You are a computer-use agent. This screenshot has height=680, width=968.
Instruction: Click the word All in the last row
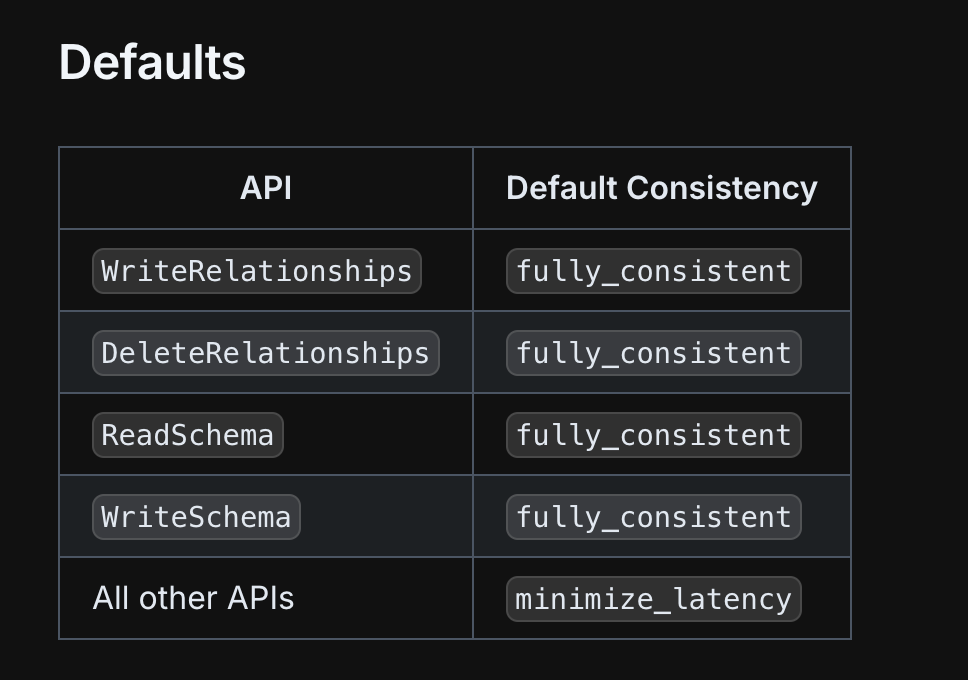click(x=112, y=598)
